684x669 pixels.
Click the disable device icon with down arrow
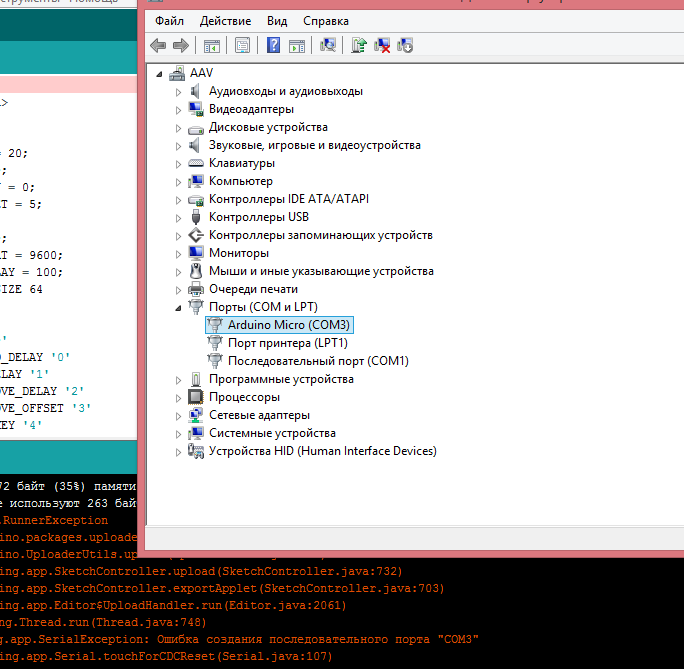click(x=405, y=45)
